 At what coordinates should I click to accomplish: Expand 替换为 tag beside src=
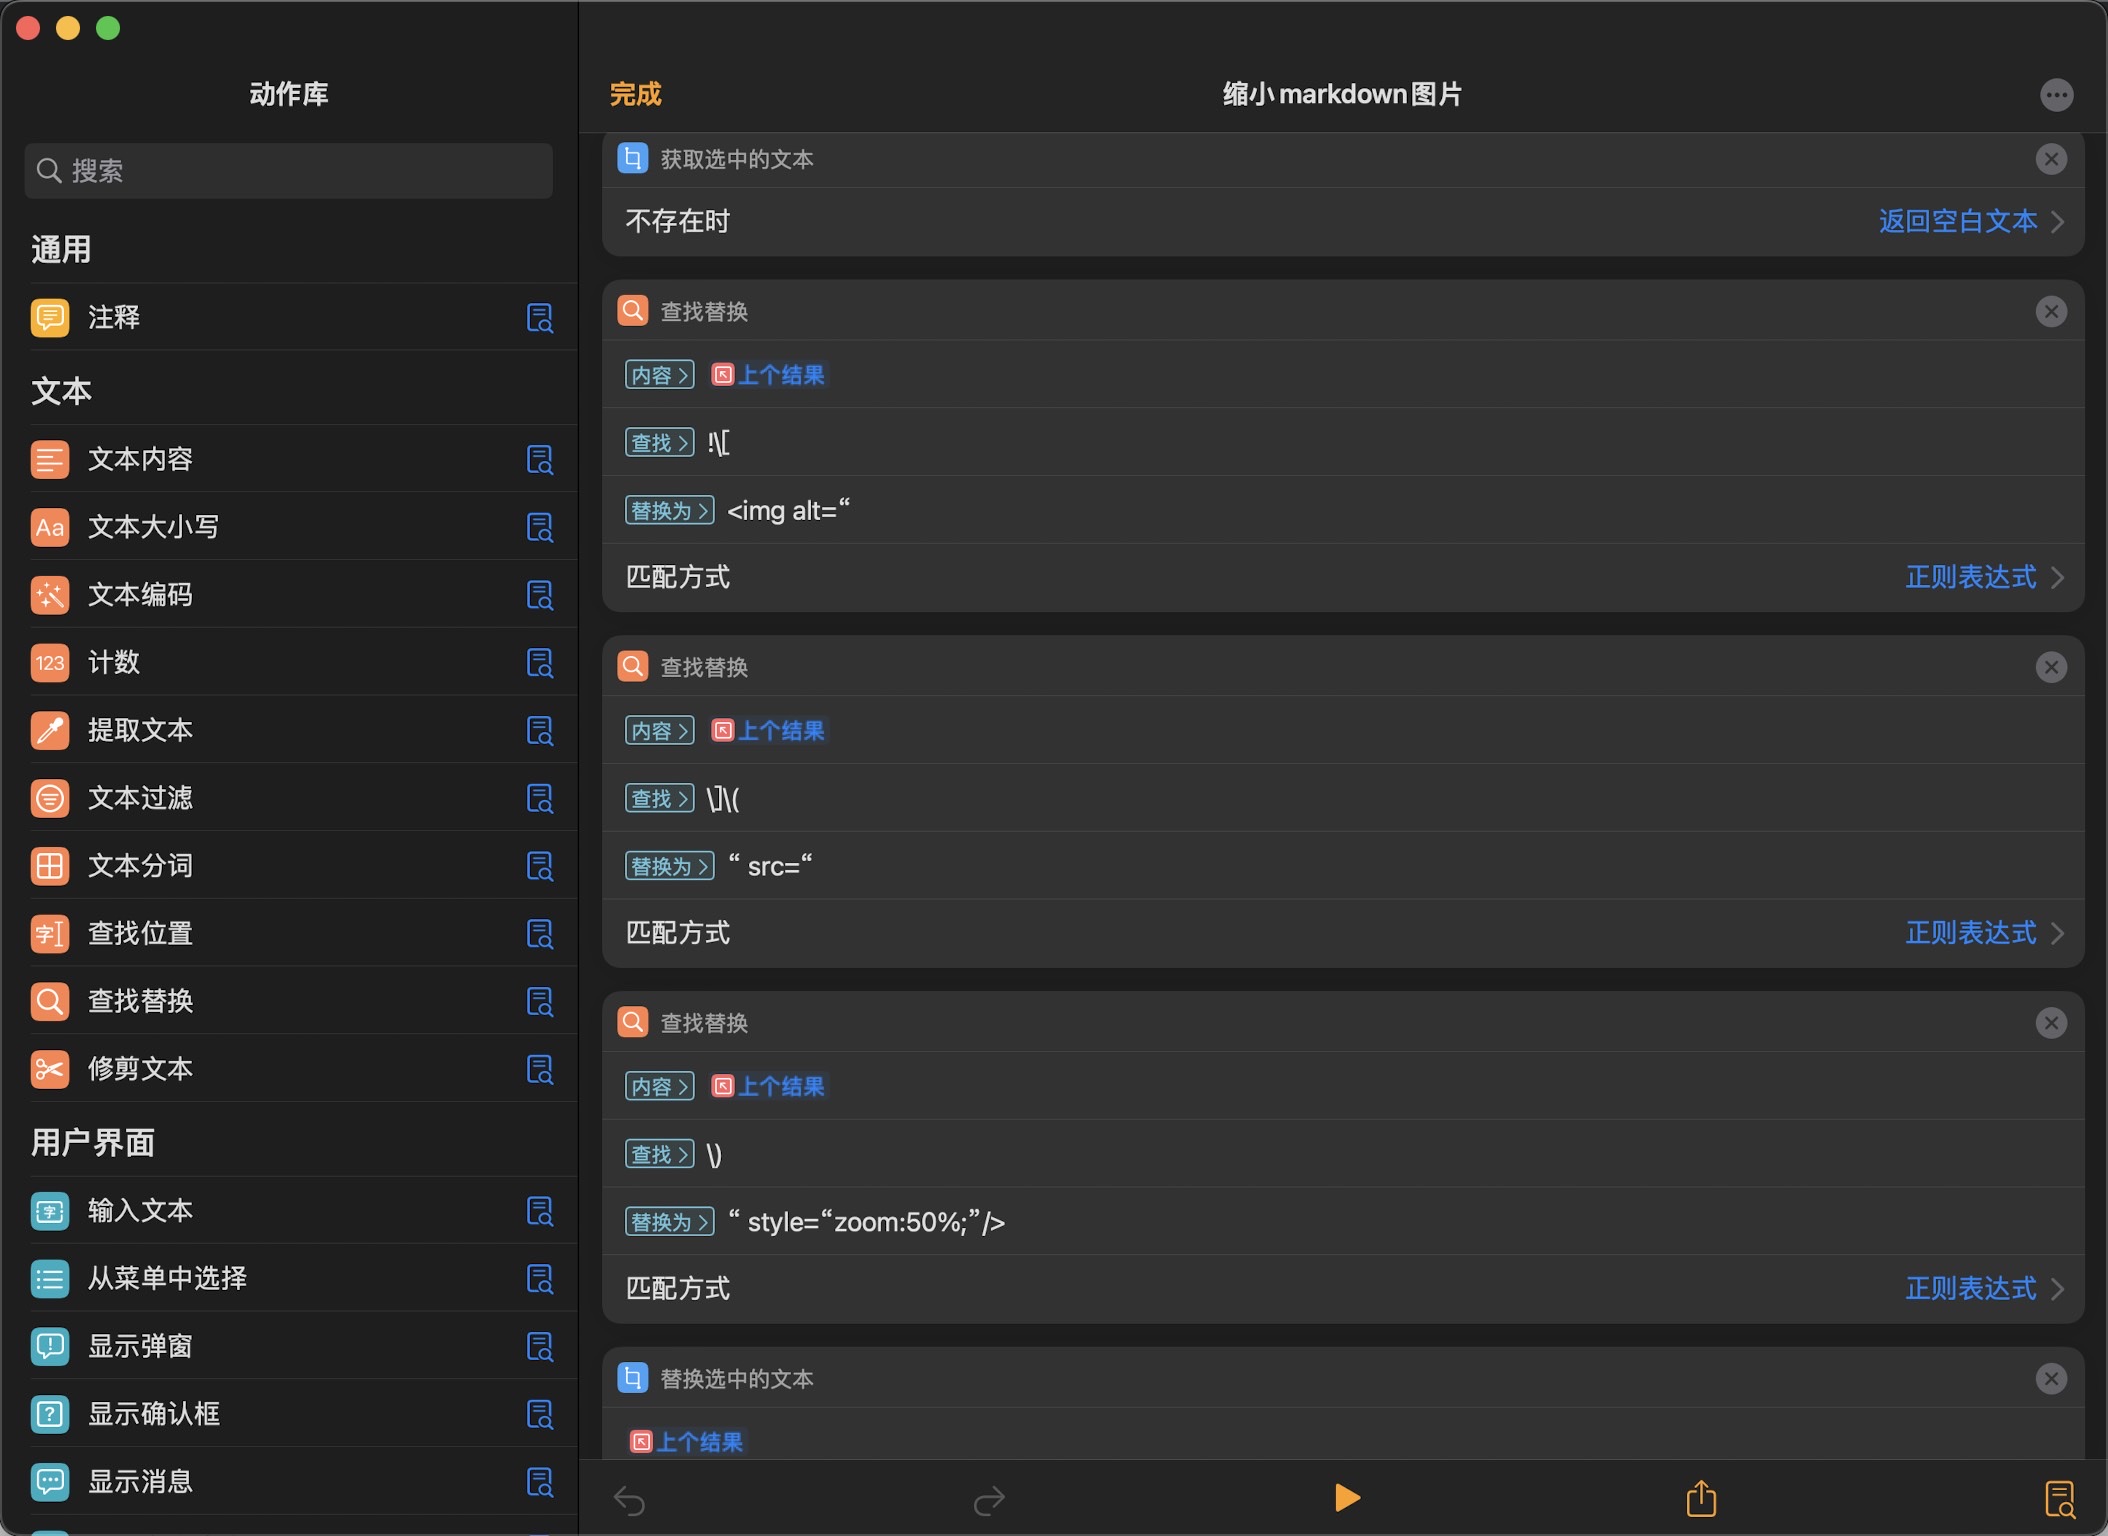[x=670, y=866]
